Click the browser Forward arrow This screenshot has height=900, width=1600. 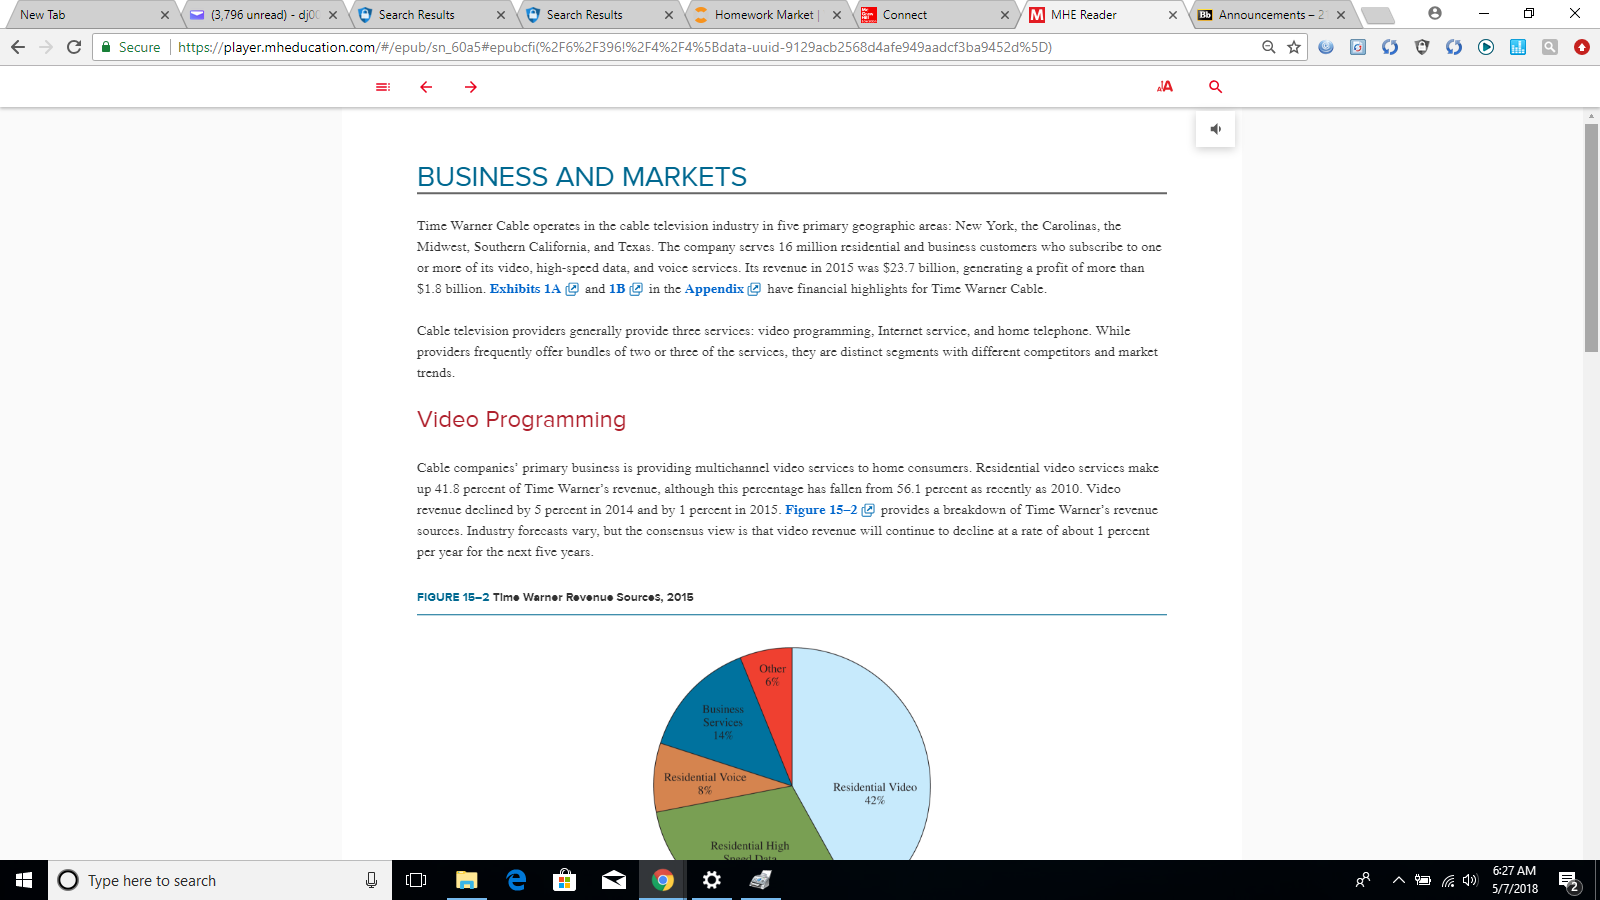[46, 47]
